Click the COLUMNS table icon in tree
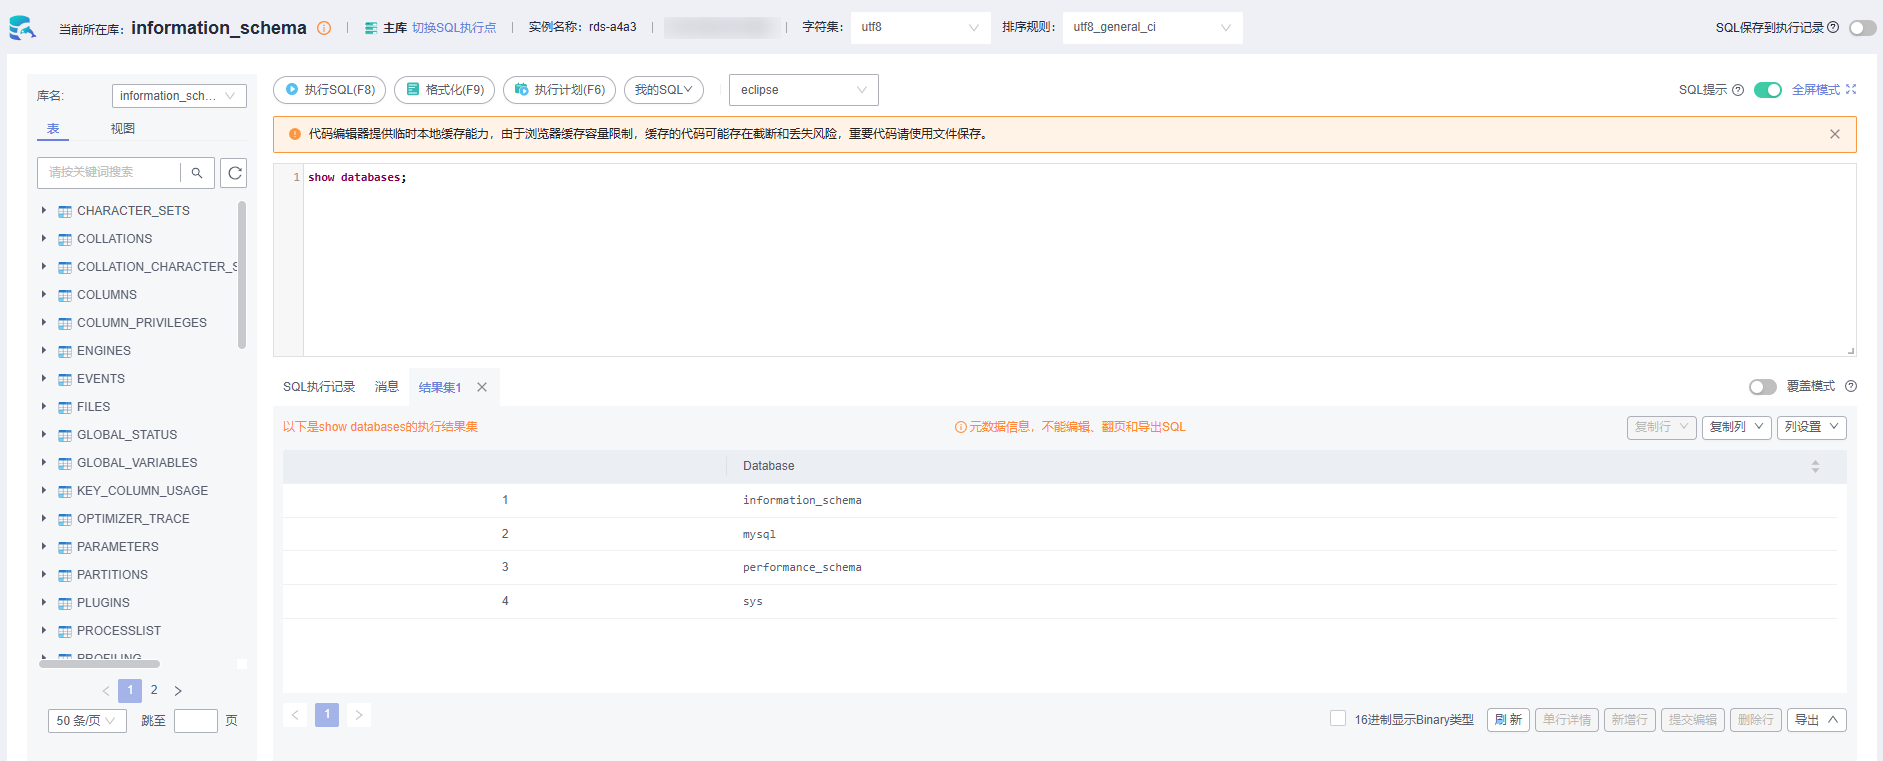1883x761 pixels. coord(65,296)
